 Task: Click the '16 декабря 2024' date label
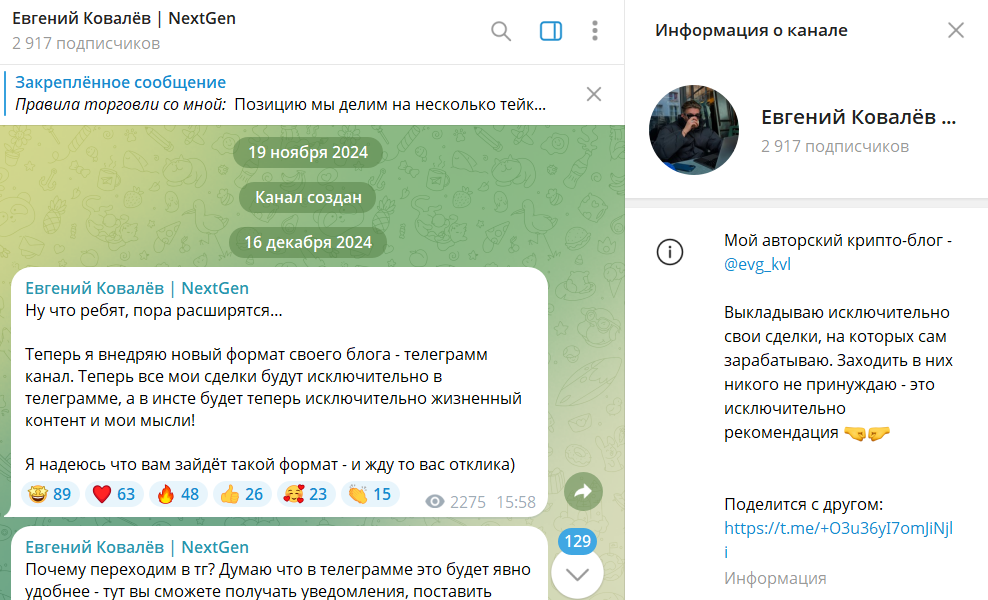(x=308, y=243)
